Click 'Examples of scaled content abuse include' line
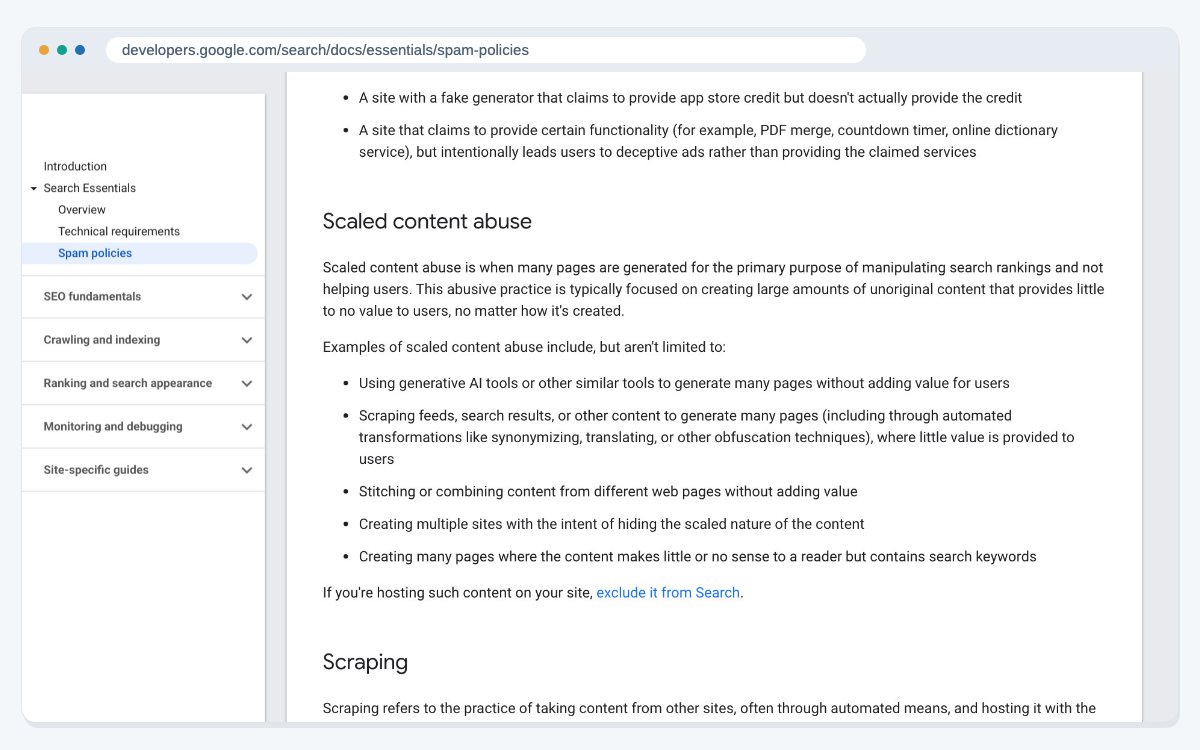1200x750 pixels. click(524, 347)
